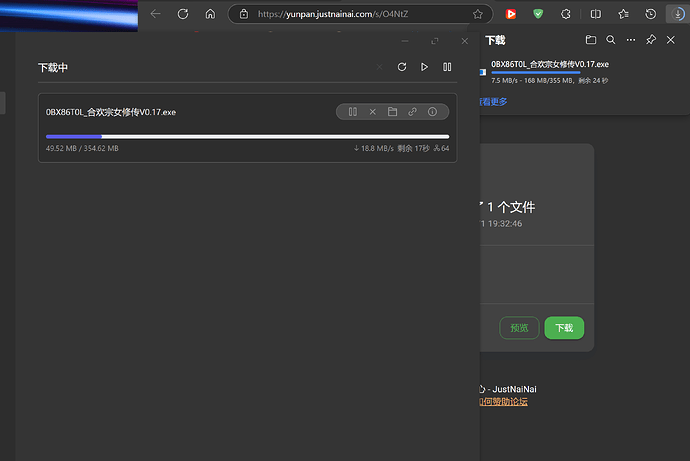This screenshot has height=461, width=690.
Task: Open the favorites list icon in toolbar
Action: [x=623, y=14]
